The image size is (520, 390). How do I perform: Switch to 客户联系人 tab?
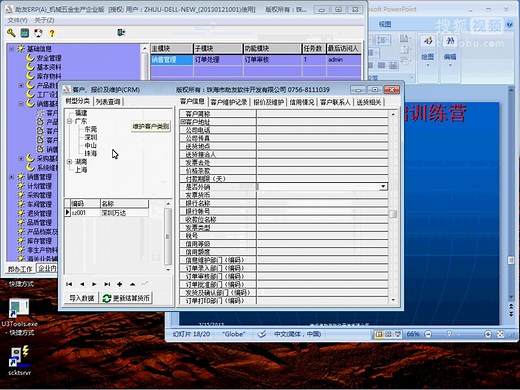tap(335, 102)
